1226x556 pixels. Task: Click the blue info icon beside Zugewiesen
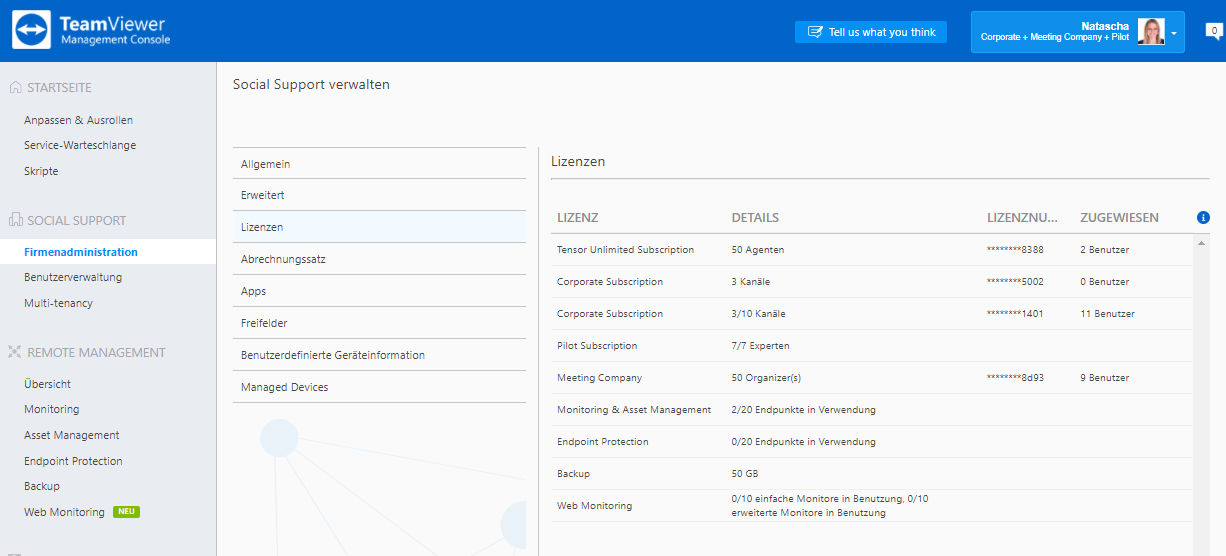pyautogui.click(x=1203, y=217)
